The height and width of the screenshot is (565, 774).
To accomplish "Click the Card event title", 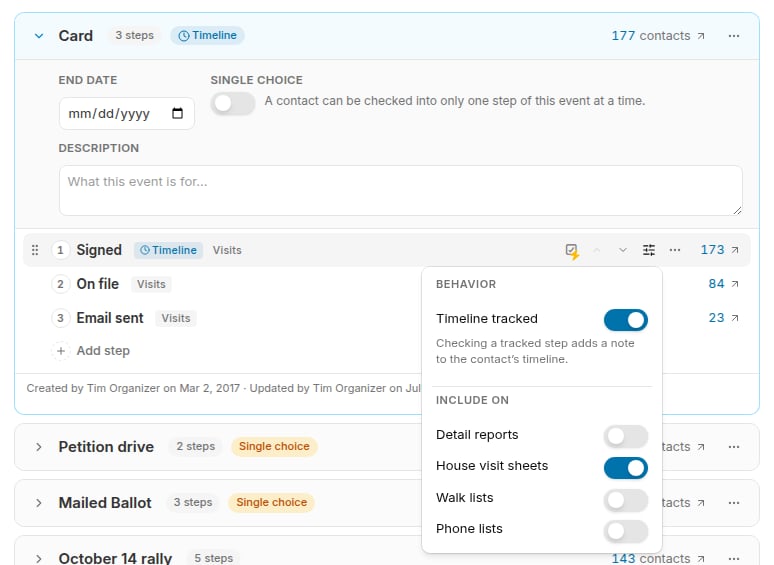I will point(76,36).
